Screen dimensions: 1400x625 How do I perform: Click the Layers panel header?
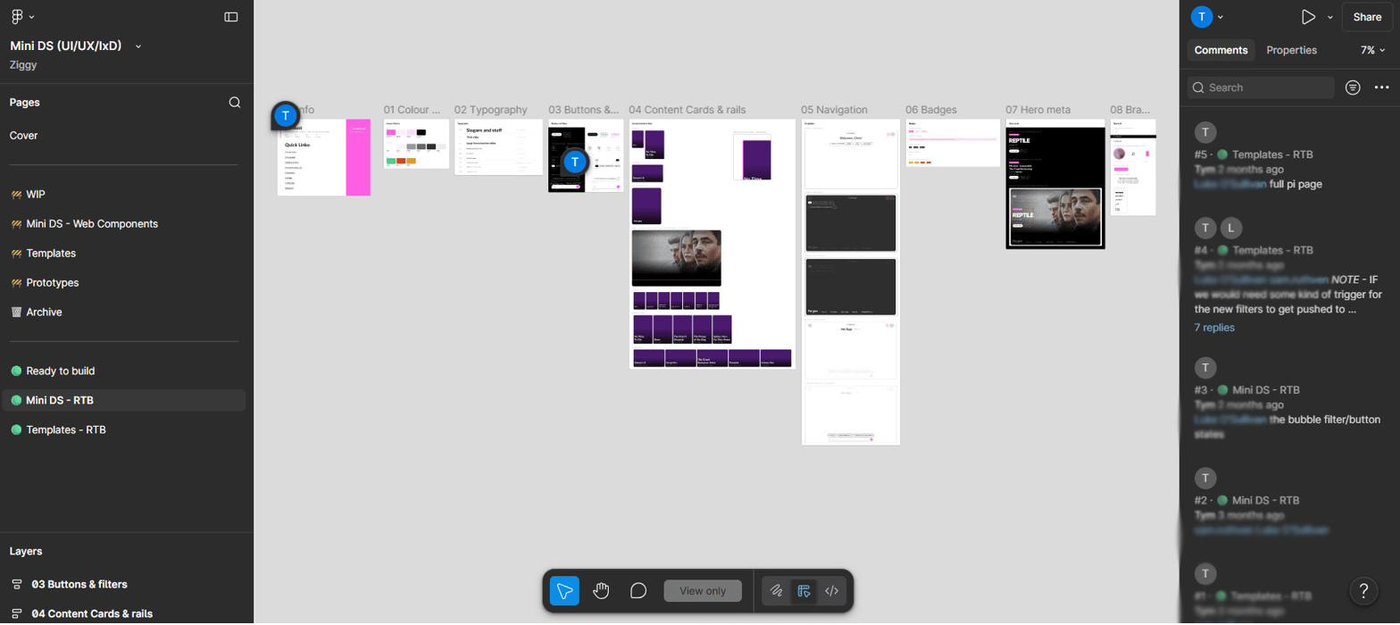26,552
